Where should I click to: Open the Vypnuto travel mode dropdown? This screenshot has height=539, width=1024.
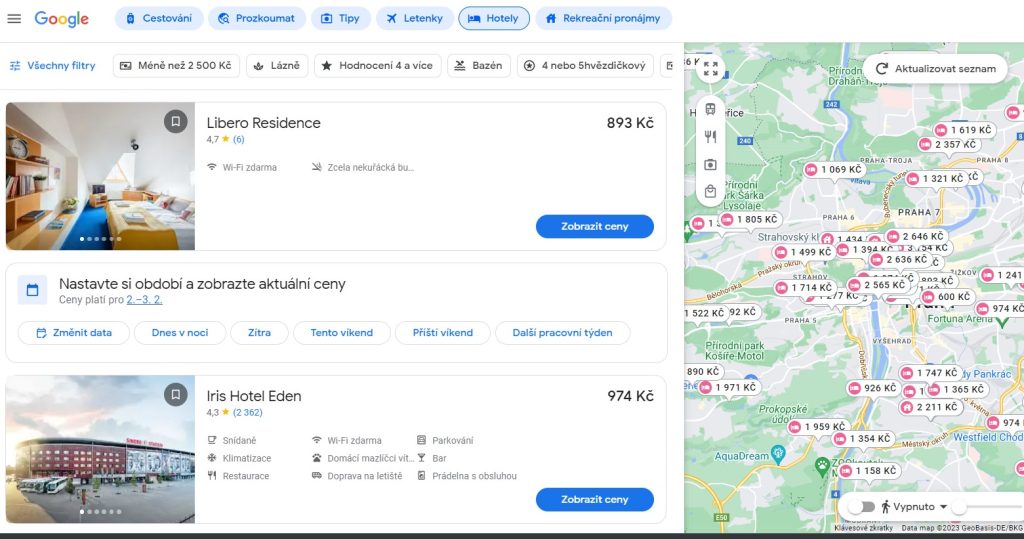coord(914,506)
